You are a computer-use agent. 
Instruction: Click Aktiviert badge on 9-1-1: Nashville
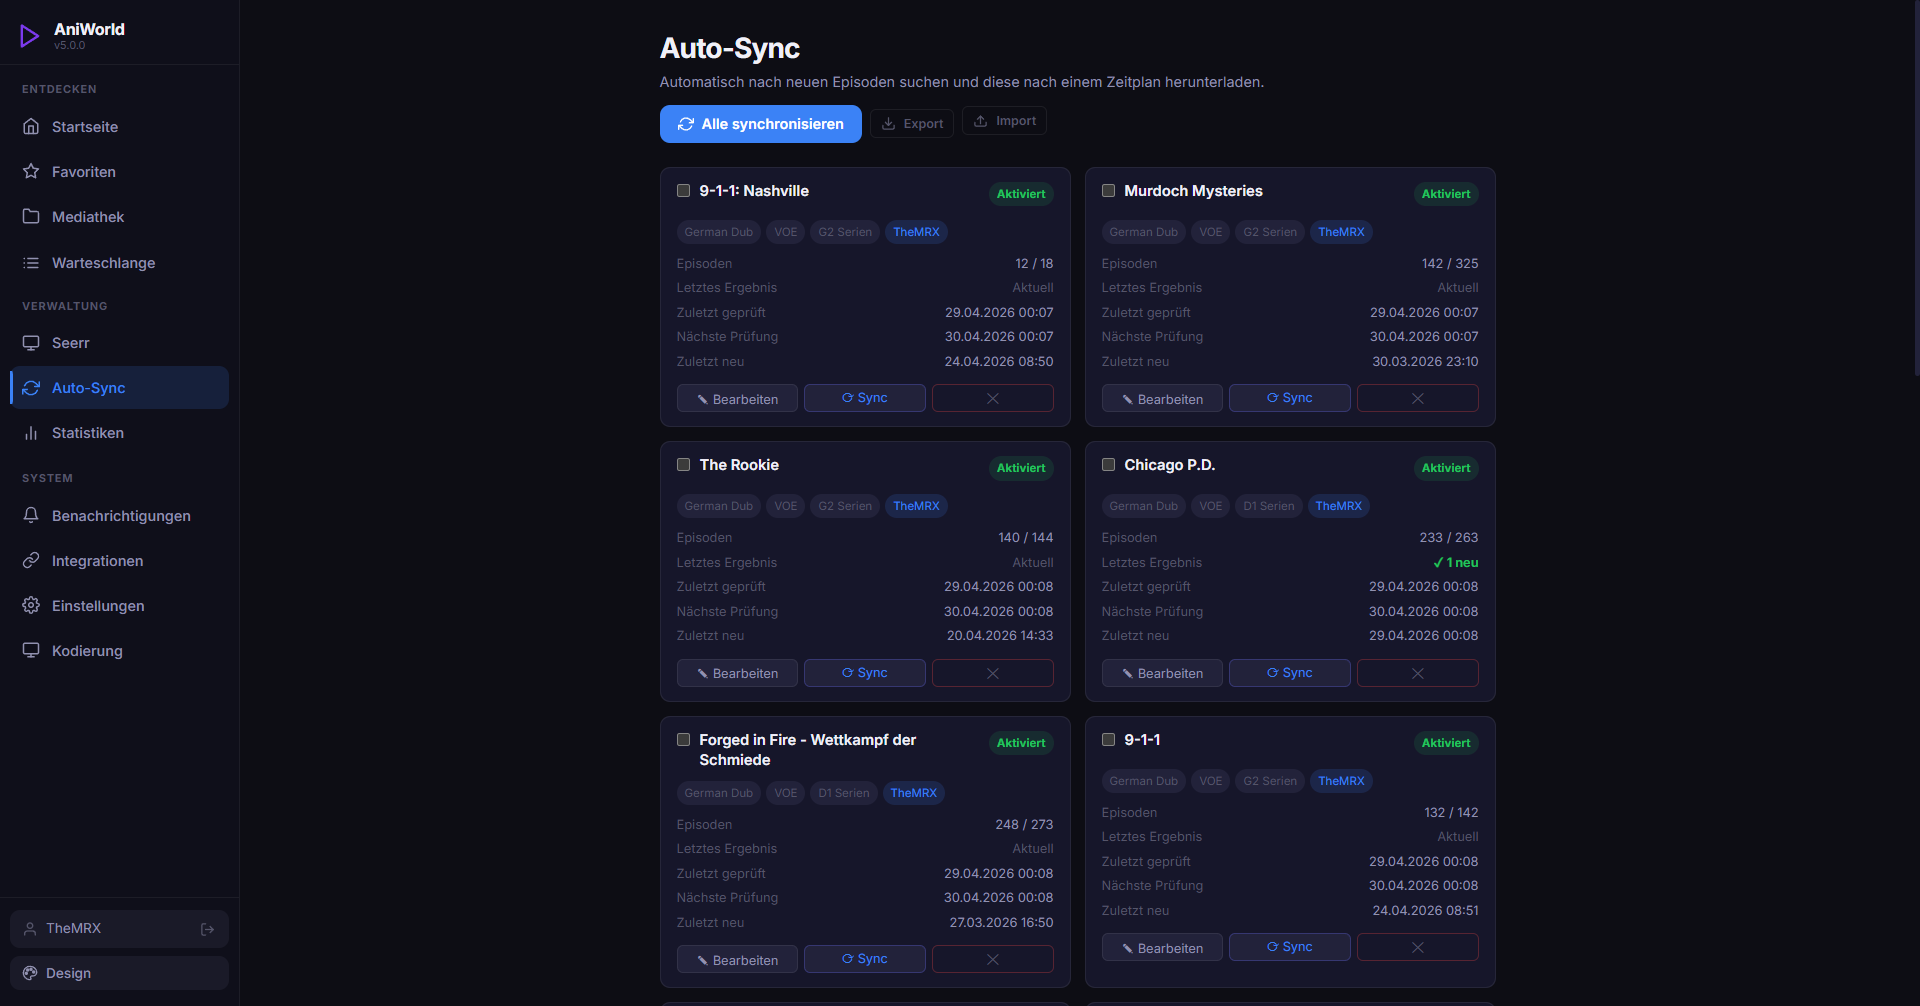coord(1021,194)
